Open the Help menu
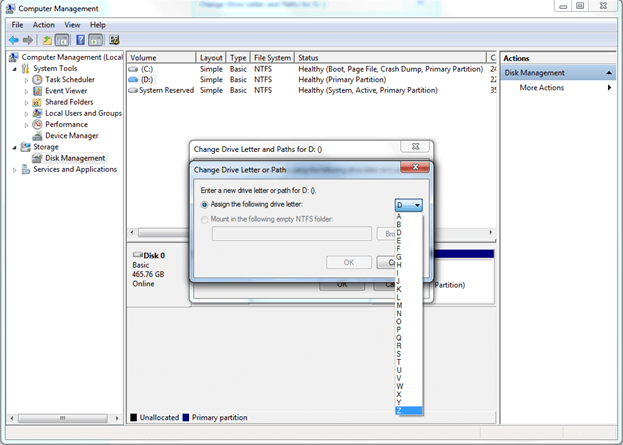This screenshot has height=445, width=623. point(98,25)
